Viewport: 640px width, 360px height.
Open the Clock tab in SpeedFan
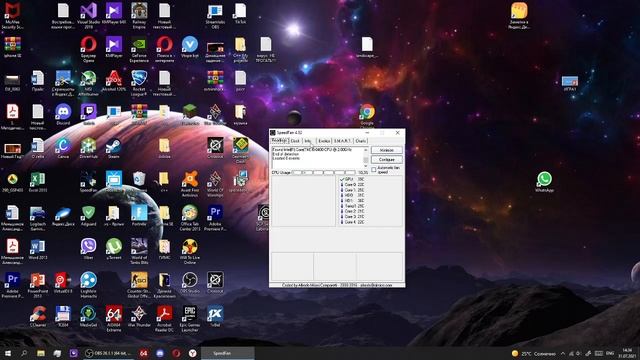point(295,141)
